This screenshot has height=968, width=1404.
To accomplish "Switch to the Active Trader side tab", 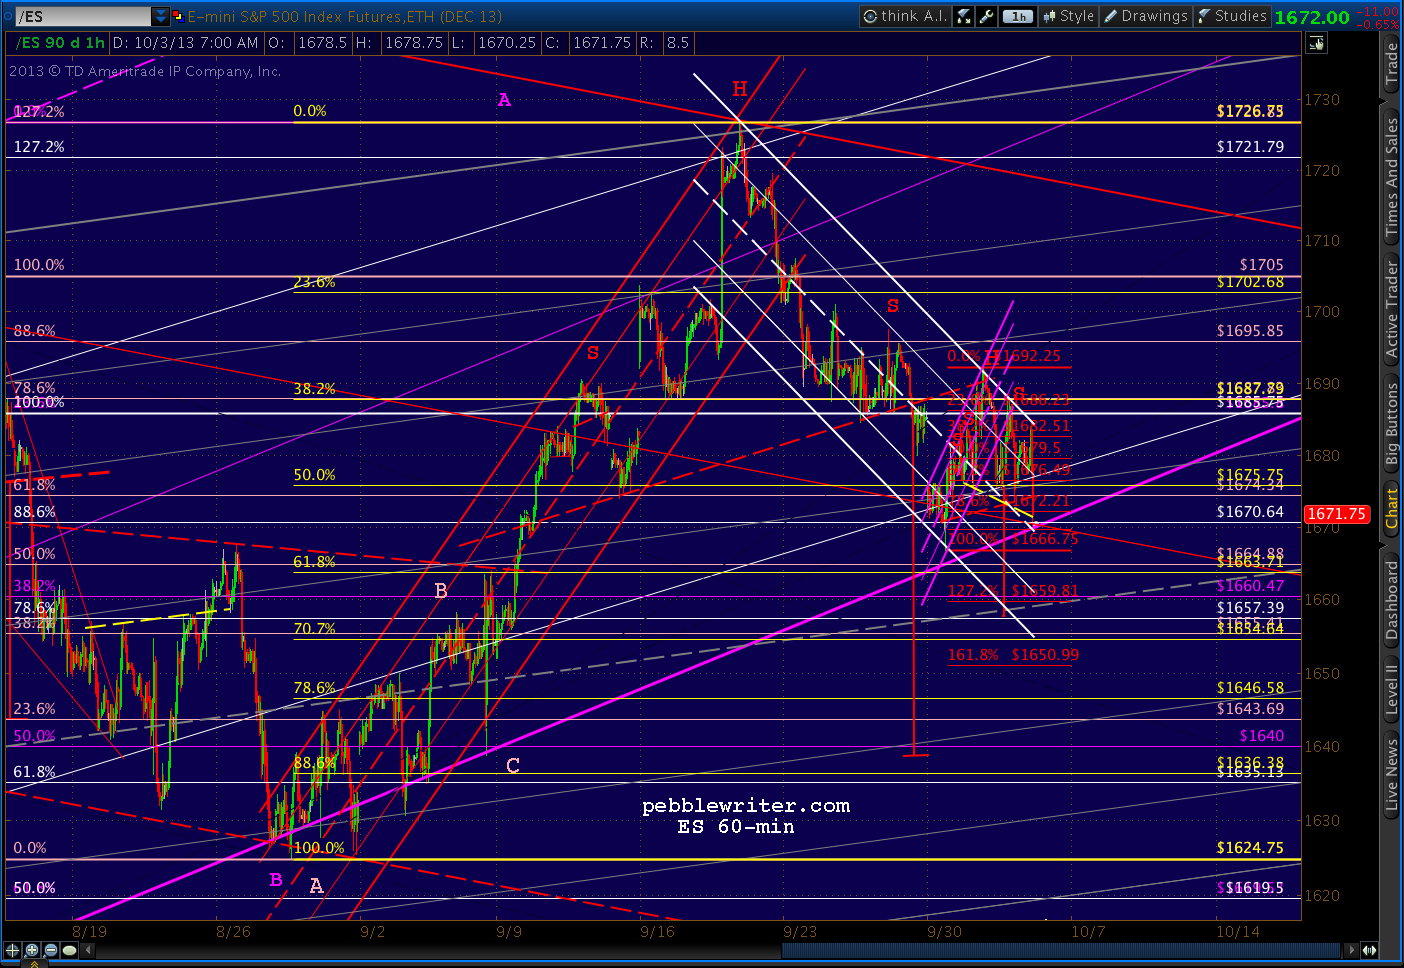I will tap(1391, 308).
